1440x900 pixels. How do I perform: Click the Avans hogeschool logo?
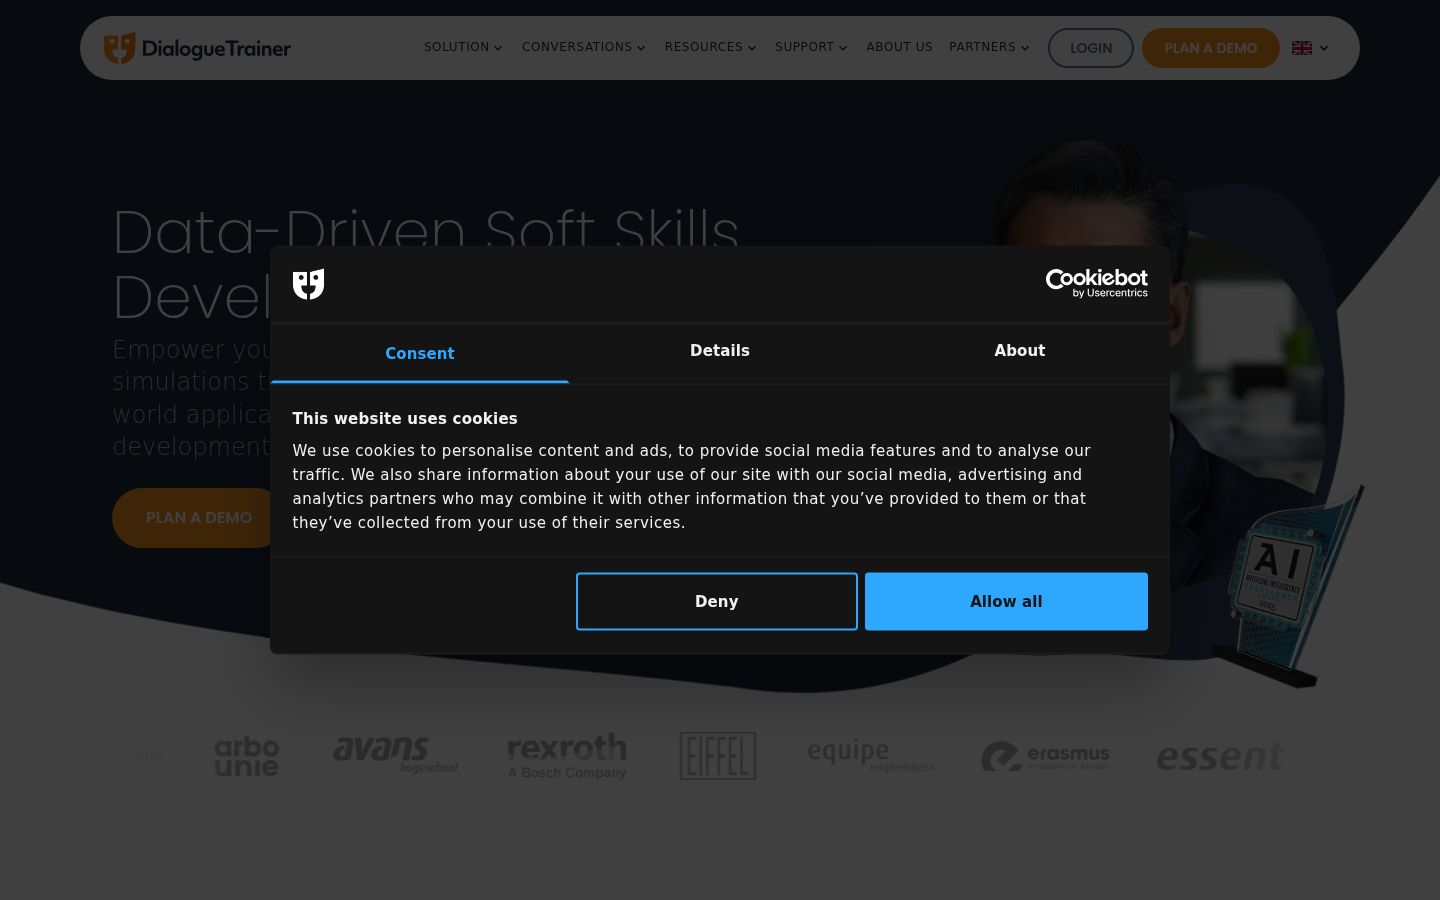point(395,755)
